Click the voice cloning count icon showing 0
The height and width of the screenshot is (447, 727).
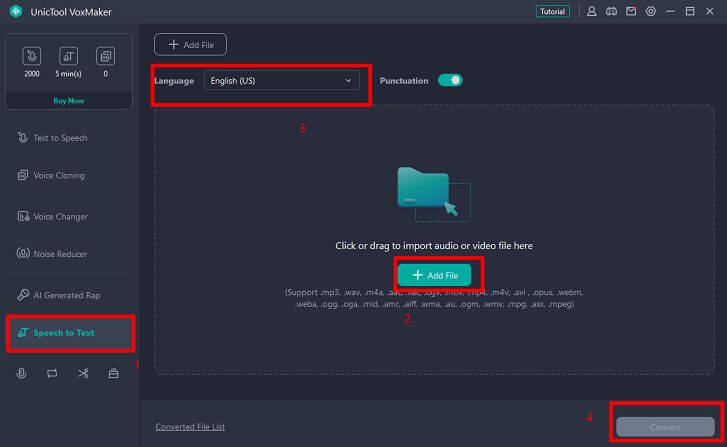click(105, 56)
